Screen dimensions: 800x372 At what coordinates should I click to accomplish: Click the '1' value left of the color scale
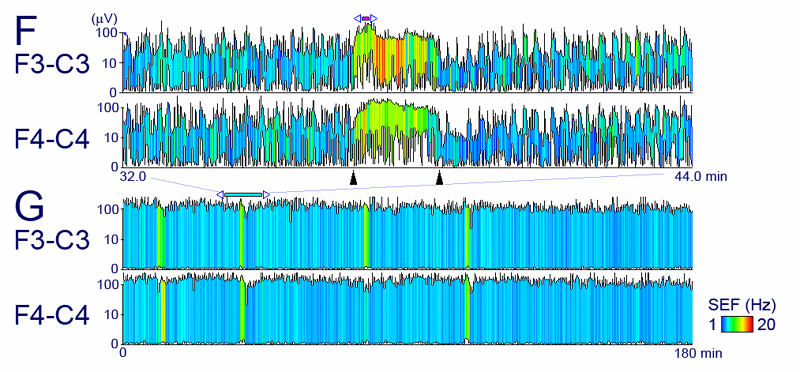(x=713, y=325)
